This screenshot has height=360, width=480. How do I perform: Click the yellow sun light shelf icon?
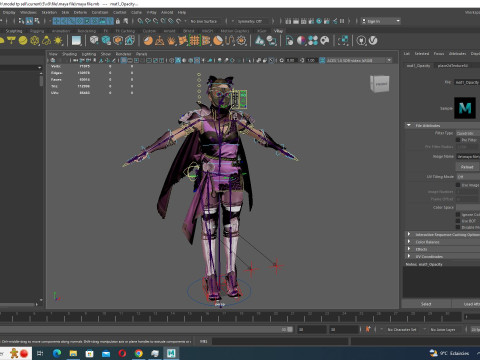point(58,41)
